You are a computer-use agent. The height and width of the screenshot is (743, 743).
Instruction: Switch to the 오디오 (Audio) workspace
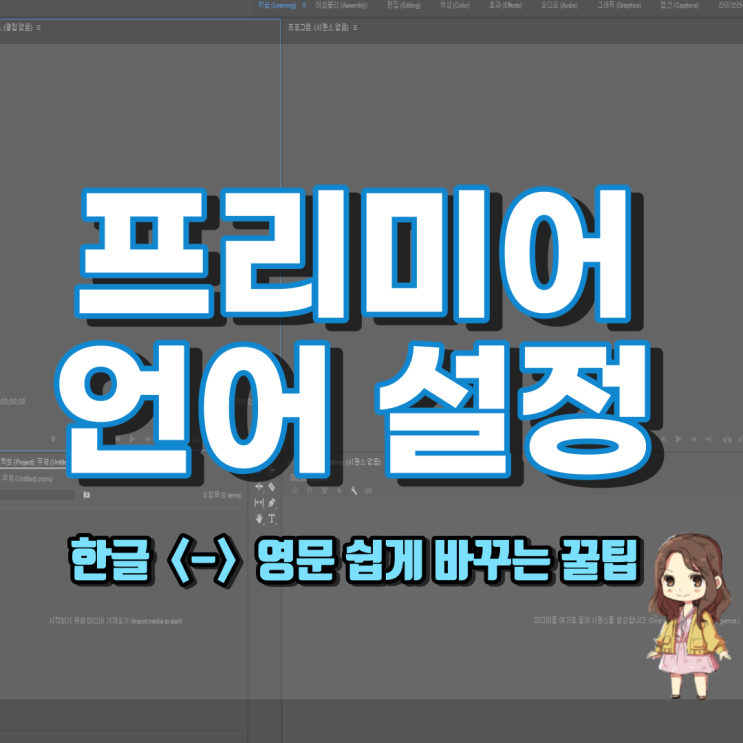coord(559,5)
